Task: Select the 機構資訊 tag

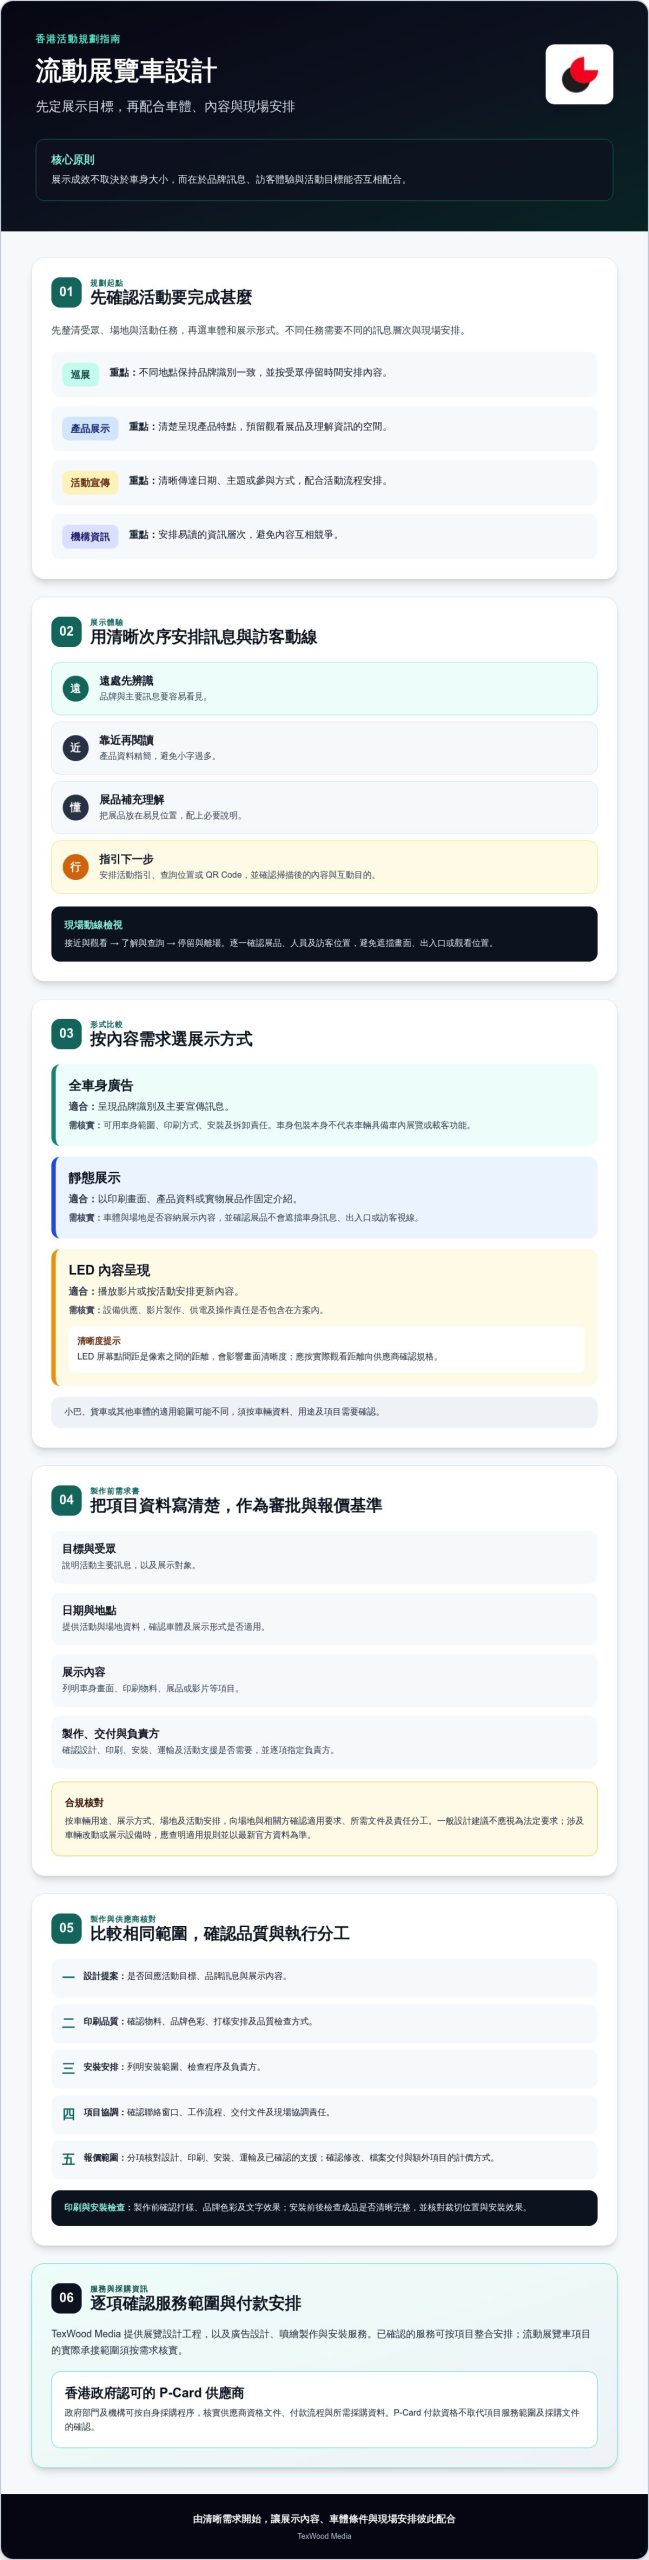Action: tap(90, 537)
